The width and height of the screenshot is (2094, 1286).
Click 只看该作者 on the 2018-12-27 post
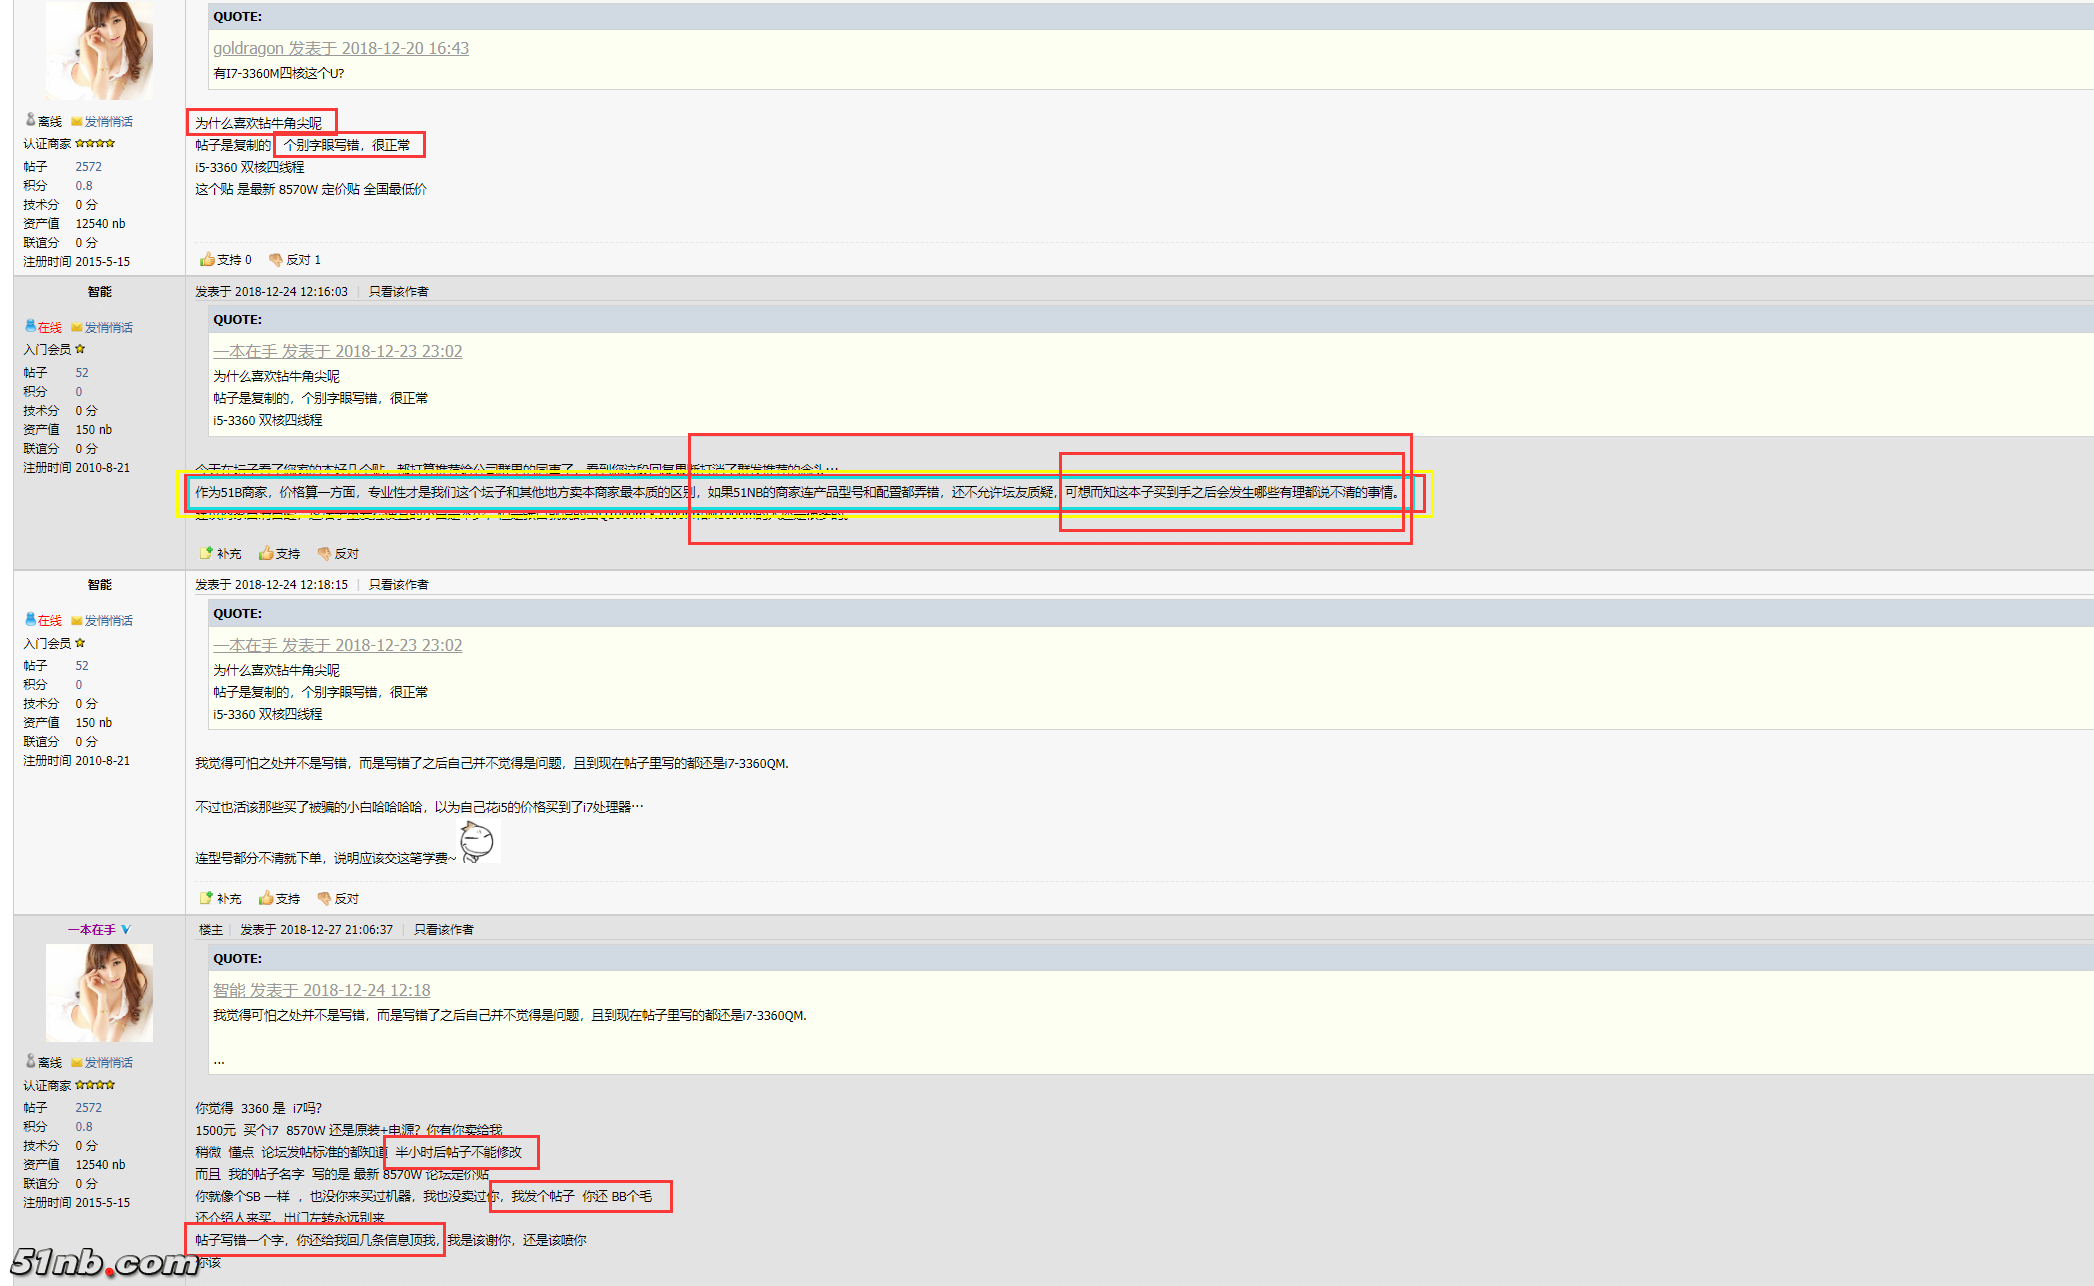[x=443, y=930]
